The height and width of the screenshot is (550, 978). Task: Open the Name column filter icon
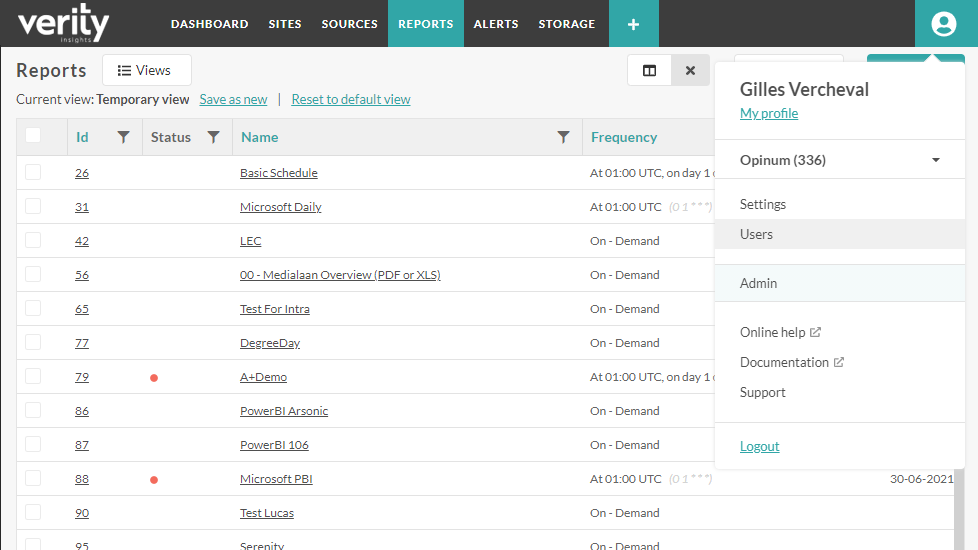click(563, 137)
